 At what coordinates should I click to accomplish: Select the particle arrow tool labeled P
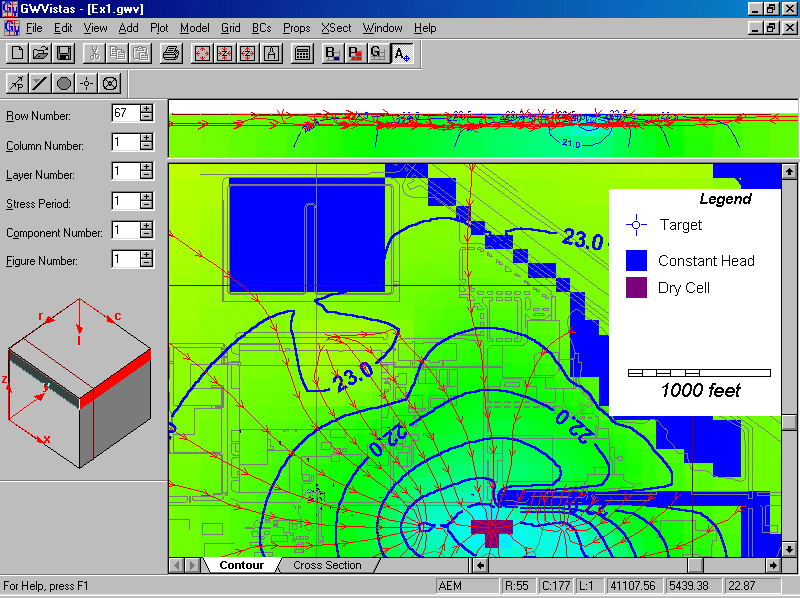click(17, 83)
